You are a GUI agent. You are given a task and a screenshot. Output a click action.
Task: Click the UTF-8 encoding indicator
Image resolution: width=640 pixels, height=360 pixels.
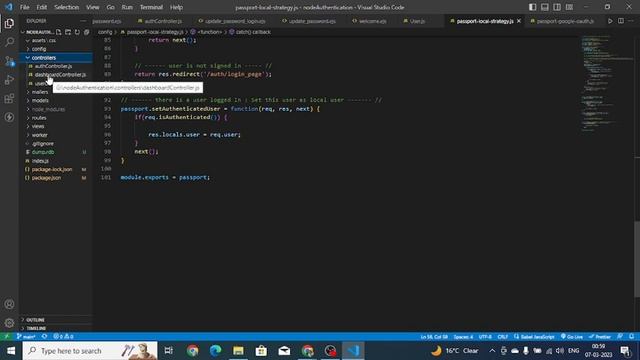(485, 337)
